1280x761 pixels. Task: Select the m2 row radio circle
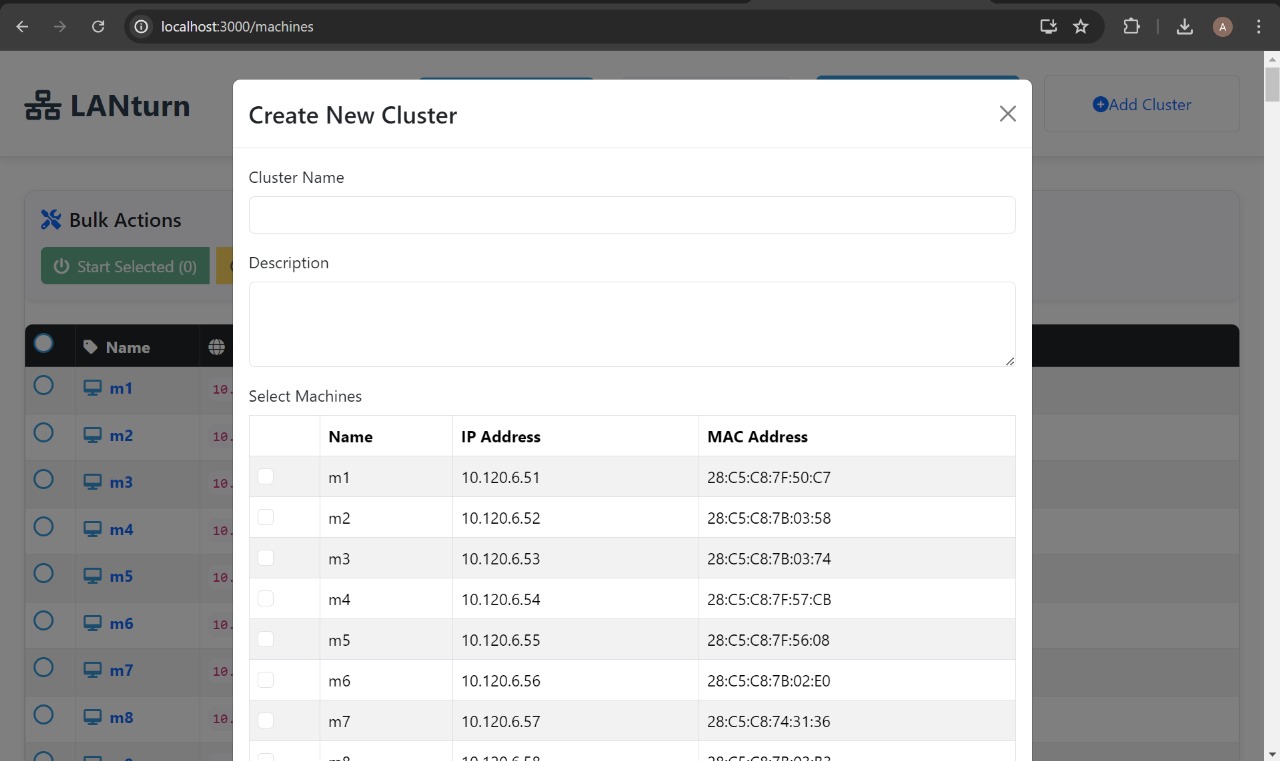click(43, 432)
